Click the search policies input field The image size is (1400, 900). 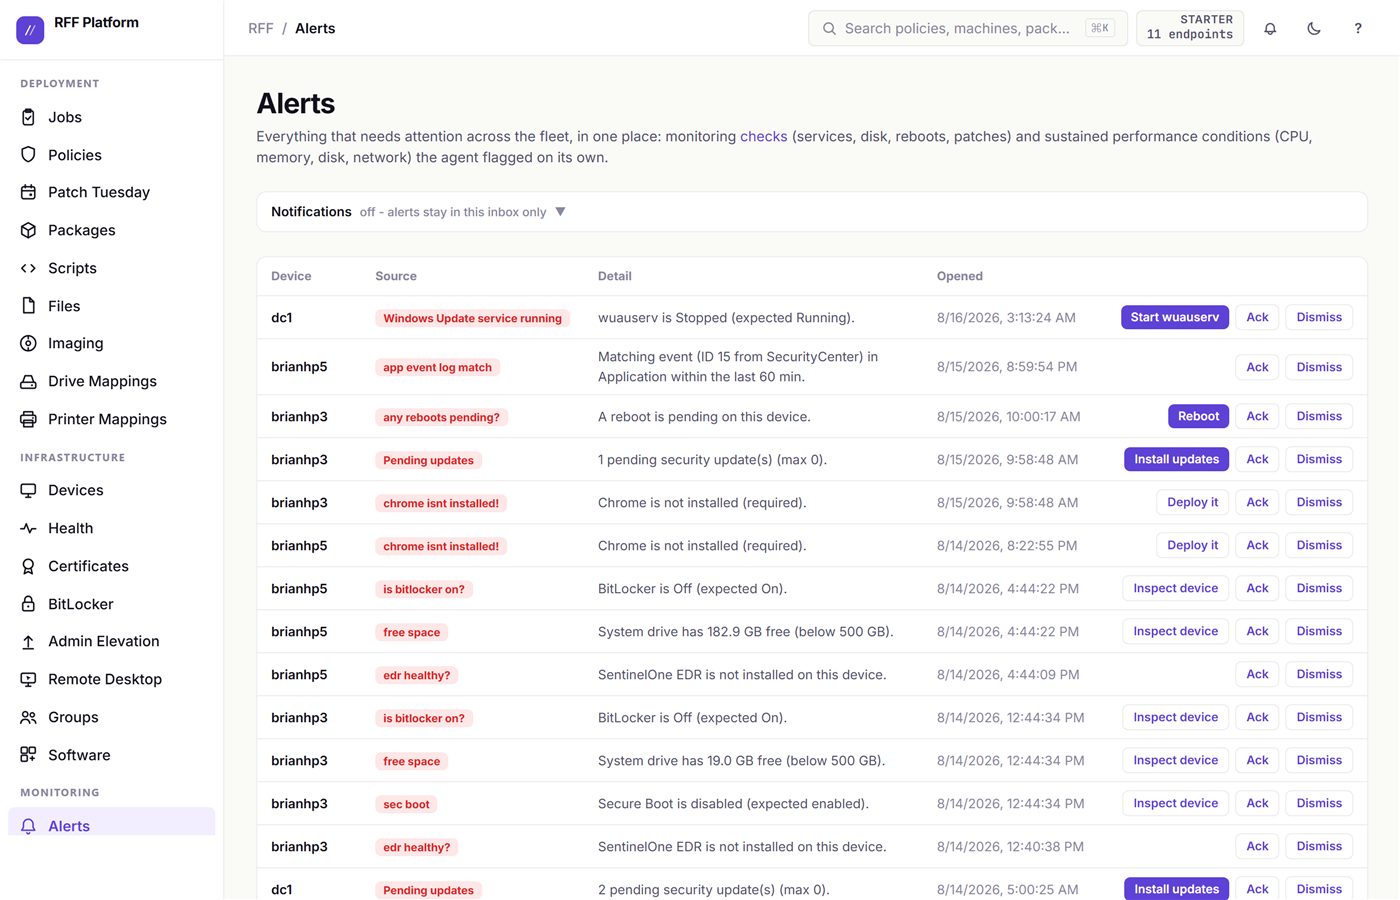click(x=968, y=28)
